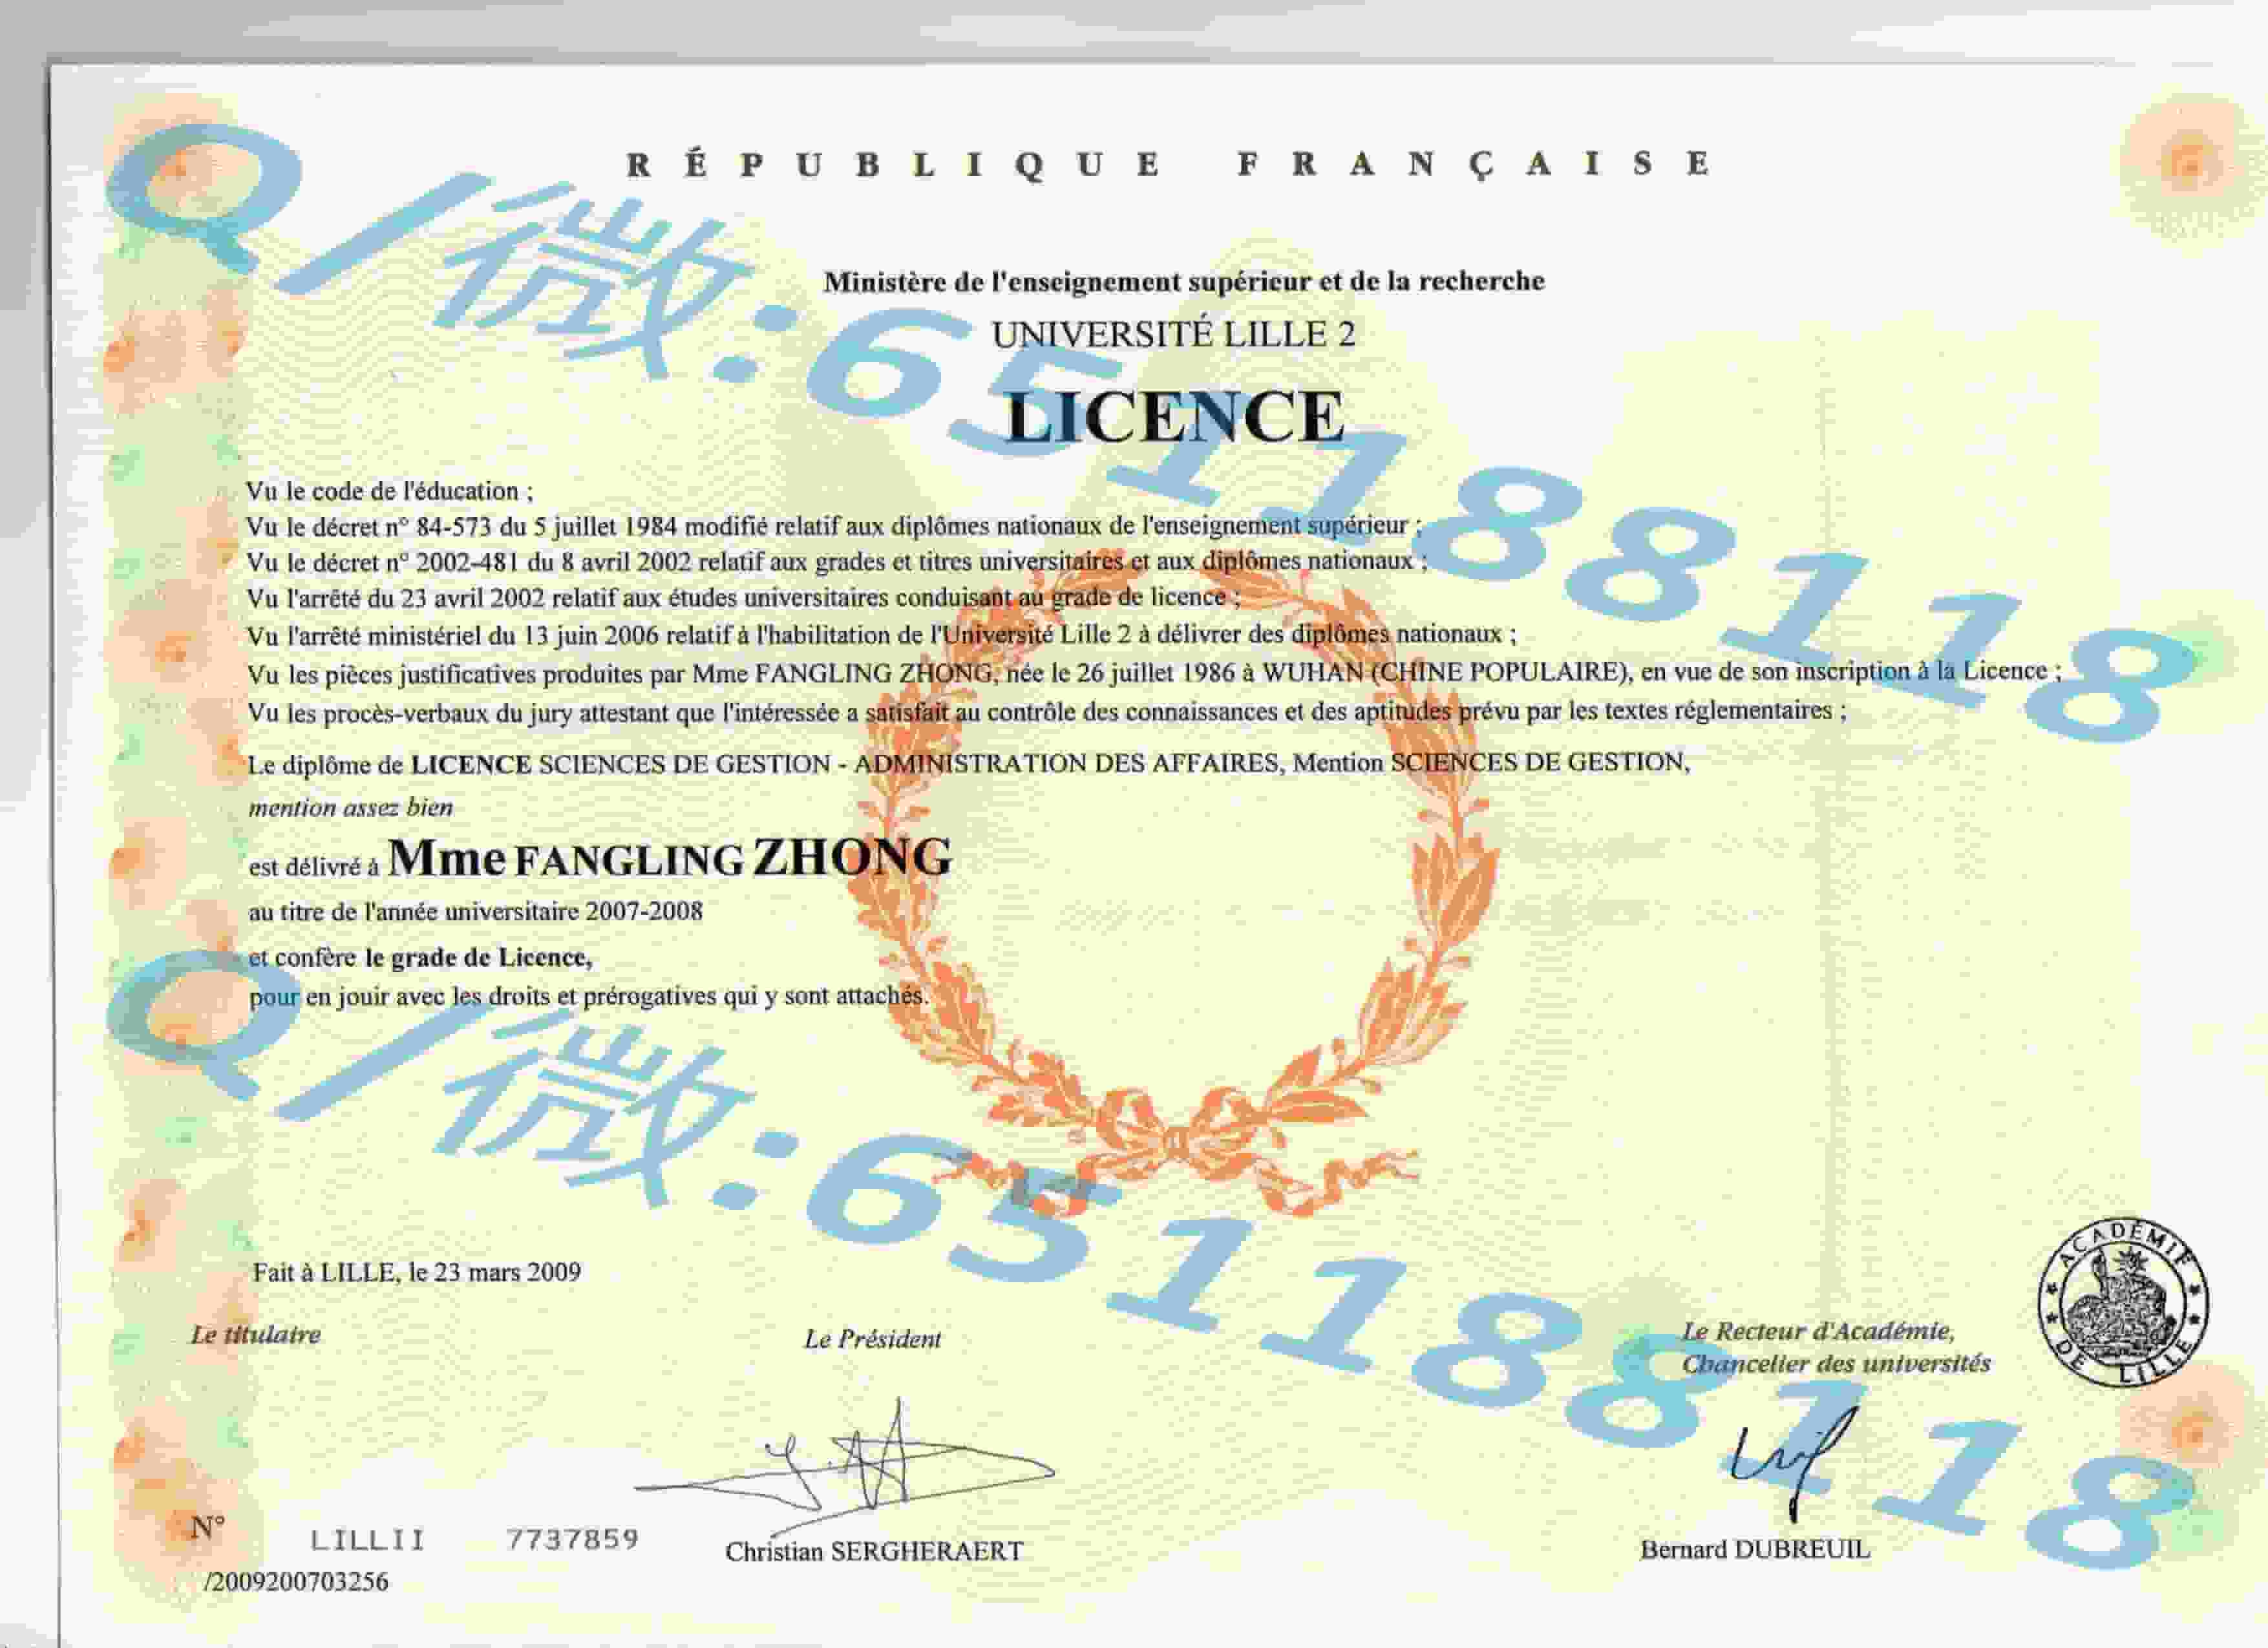Click the president's handwritten signature
This screenshot has width=2268, height=1648.
(845, 1466)
